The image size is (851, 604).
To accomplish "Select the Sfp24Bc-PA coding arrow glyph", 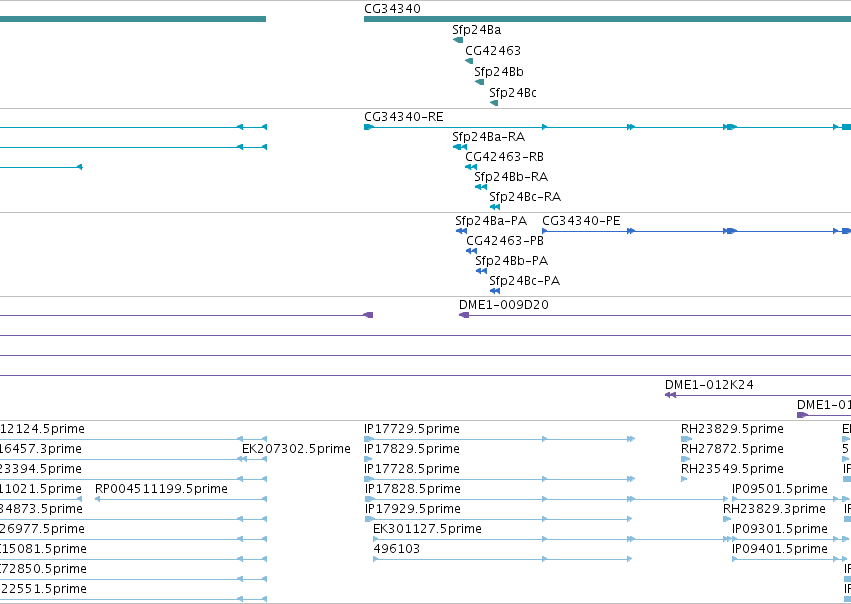I will click(x=494, y=291).
